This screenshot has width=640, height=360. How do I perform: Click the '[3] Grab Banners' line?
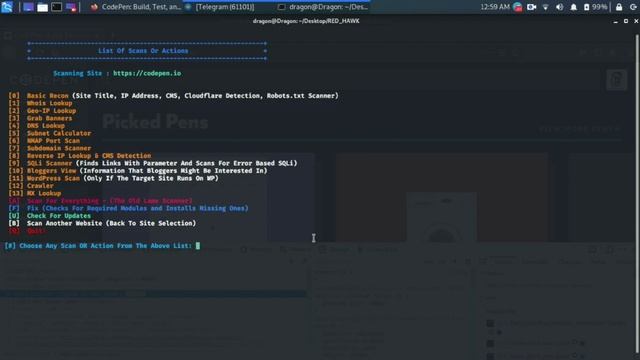coord(40,118)
